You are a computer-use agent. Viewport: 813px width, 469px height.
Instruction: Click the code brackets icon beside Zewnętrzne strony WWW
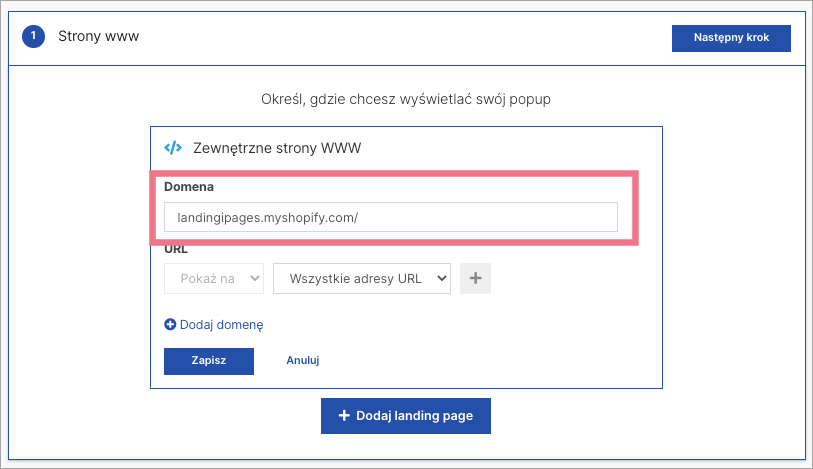(x=173, y=147)
